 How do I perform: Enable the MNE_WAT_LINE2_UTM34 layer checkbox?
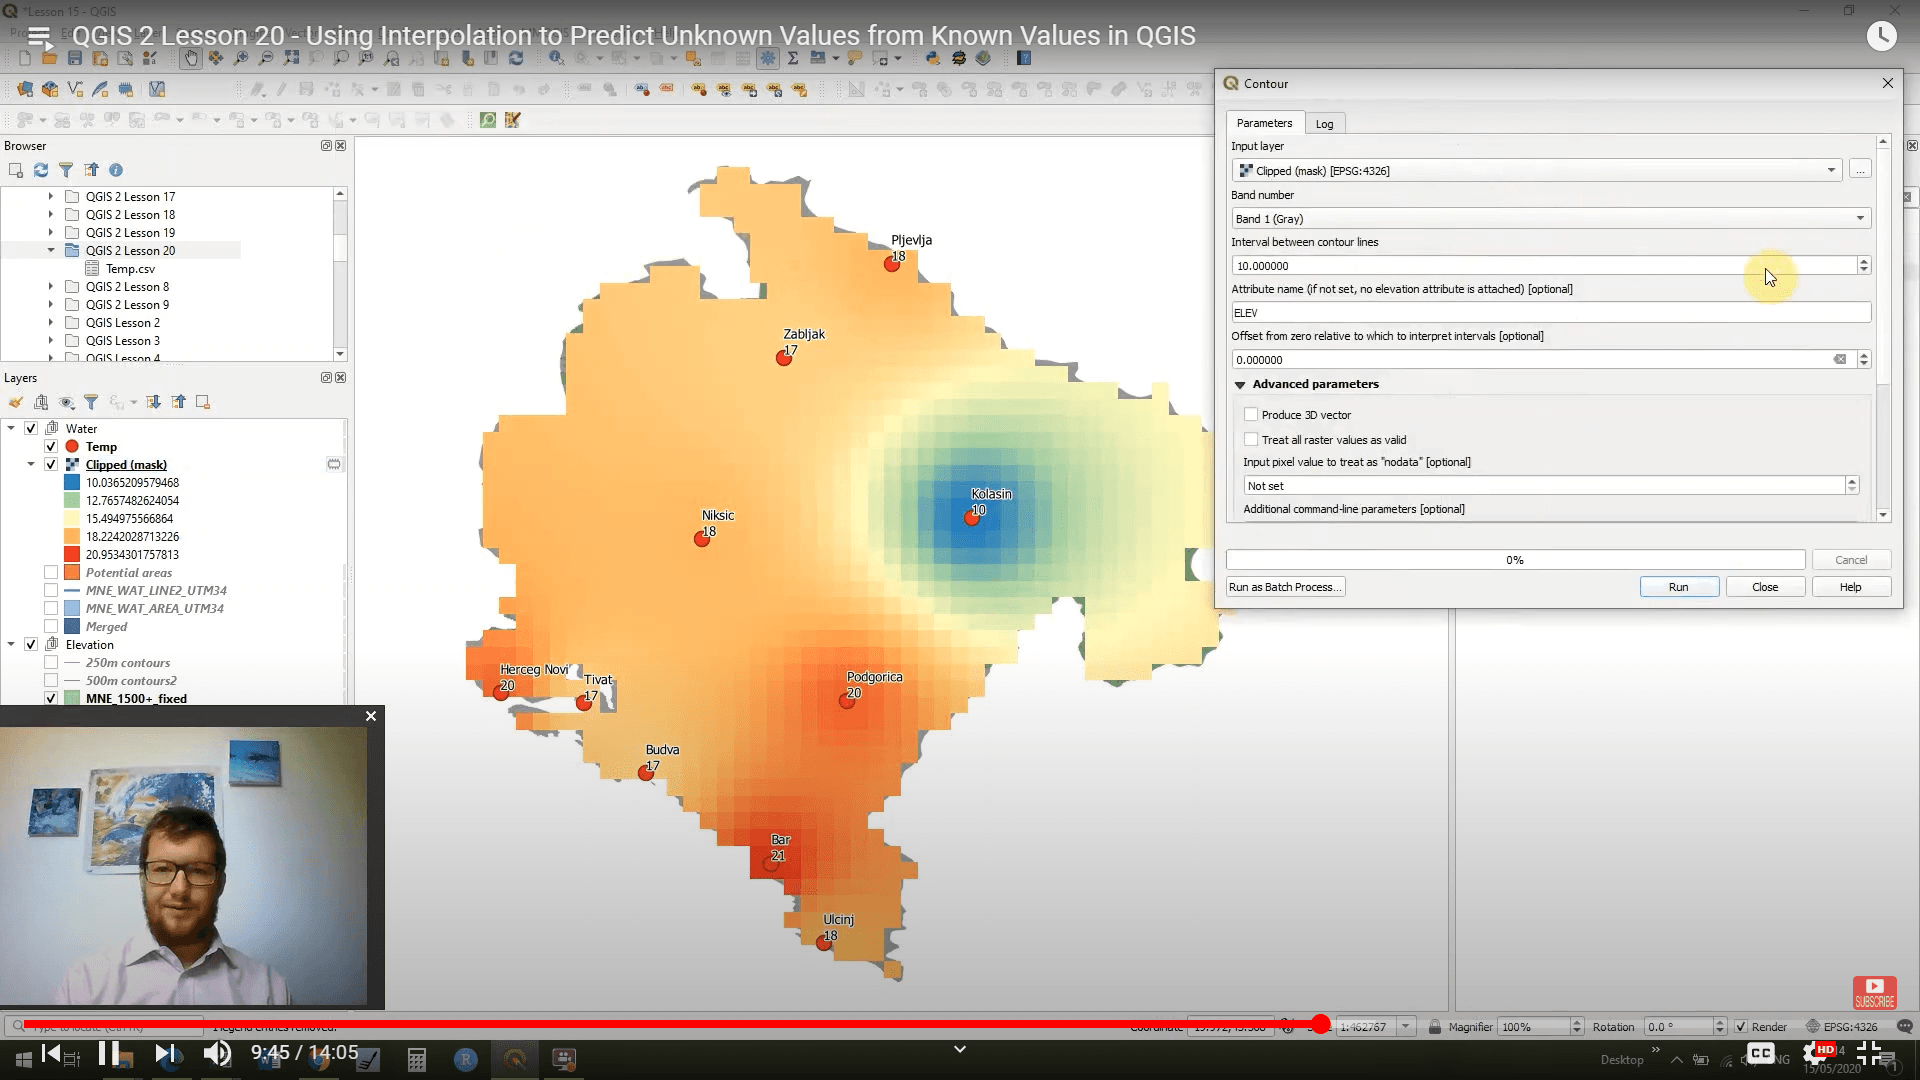(51, 590)
